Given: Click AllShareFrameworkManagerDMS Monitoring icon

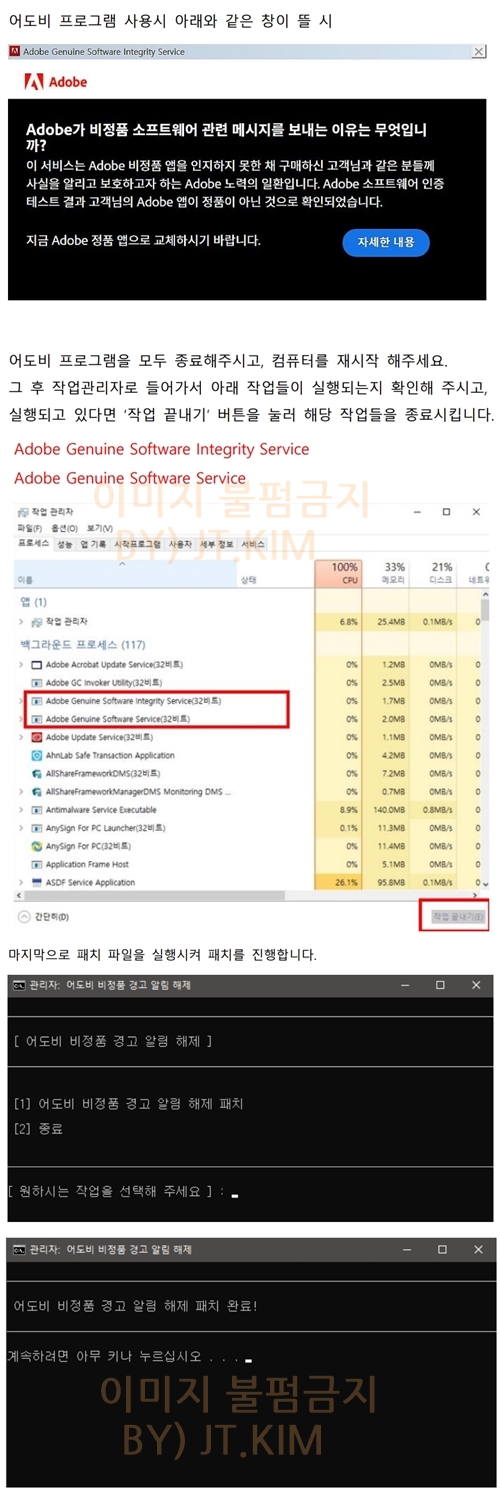Looking at the screenshot, I should pos(37,792).
